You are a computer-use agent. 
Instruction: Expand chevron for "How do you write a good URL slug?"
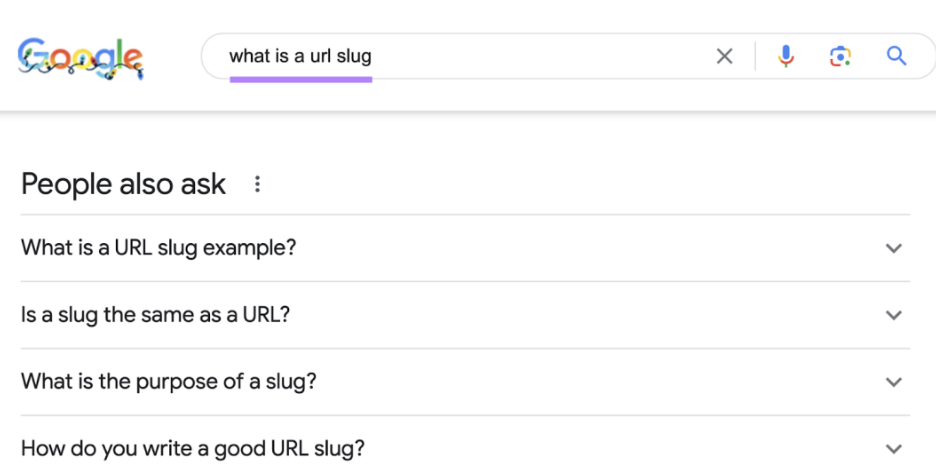(894, 449)
